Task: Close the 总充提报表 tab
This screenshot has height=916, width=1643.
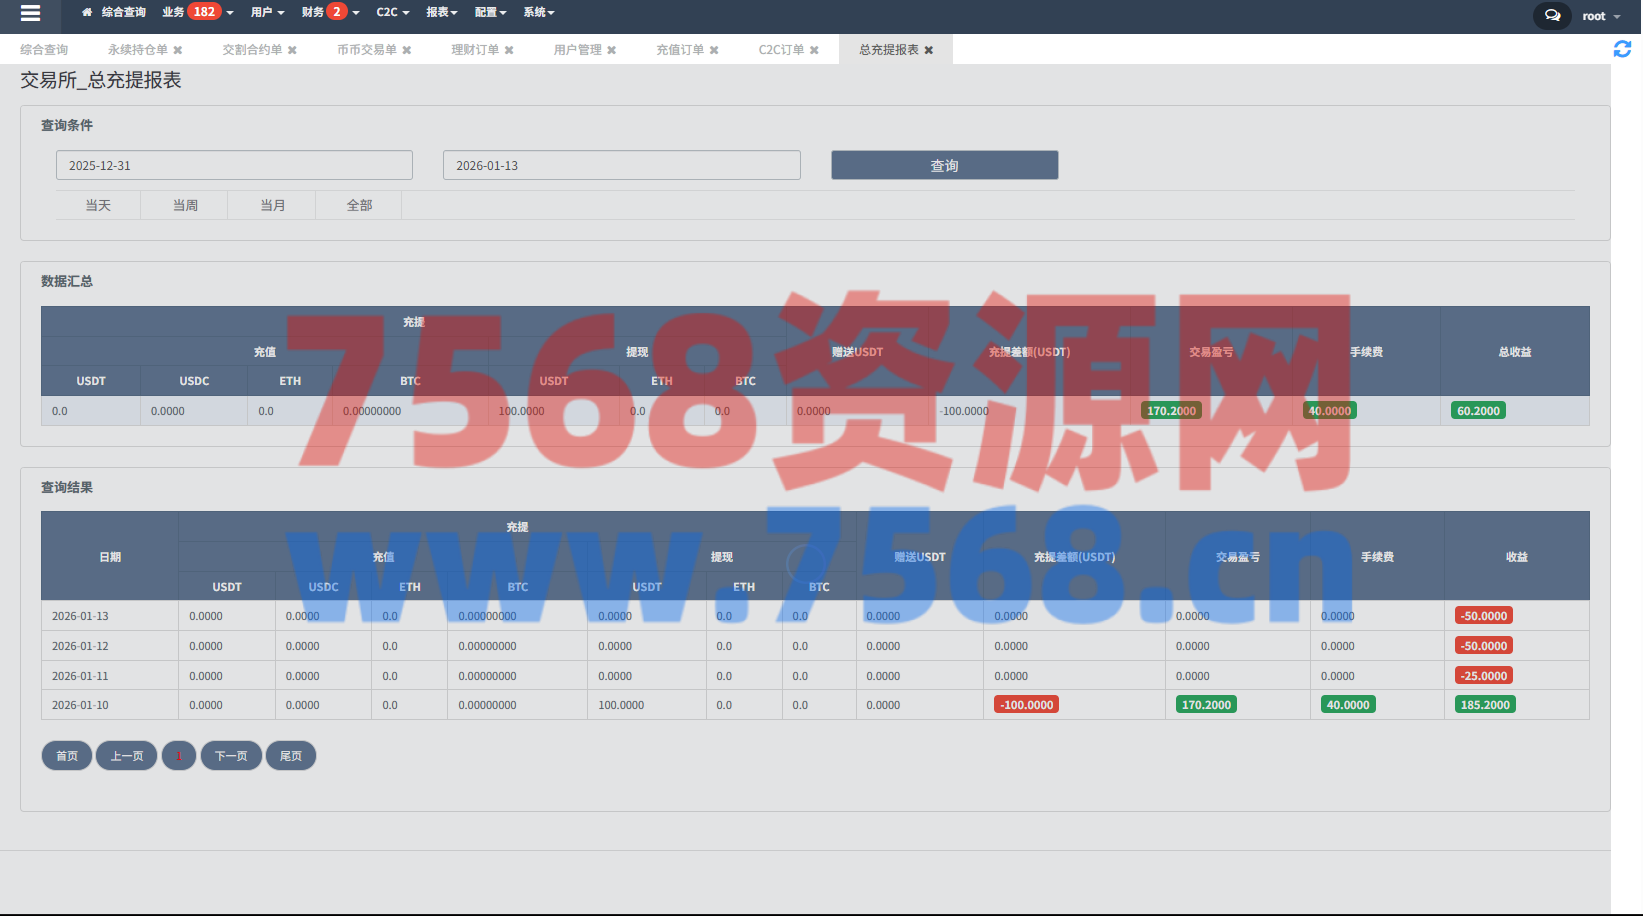Action: (x=929, y=50)
